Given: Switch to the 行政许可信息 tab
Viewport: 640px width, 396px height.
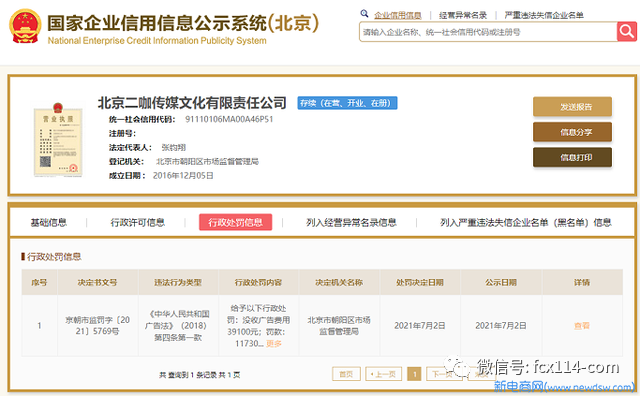Looking at the screenshot, I should tap(138, 222).
